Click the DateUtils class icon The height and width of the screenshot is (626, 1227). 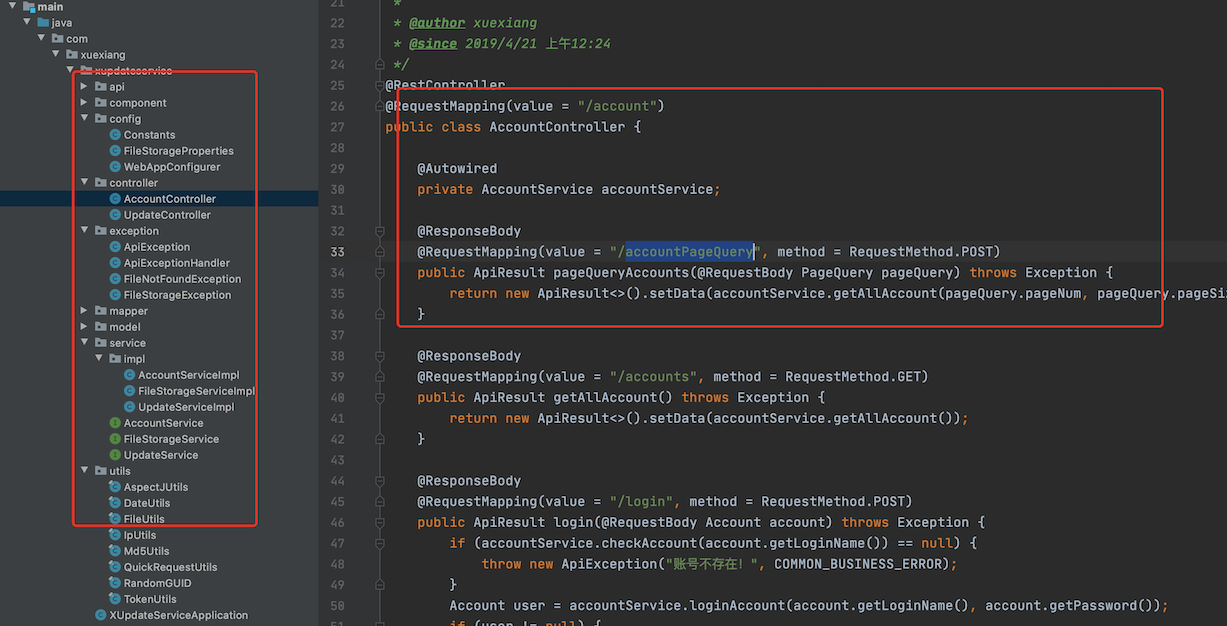pos(115,503)
